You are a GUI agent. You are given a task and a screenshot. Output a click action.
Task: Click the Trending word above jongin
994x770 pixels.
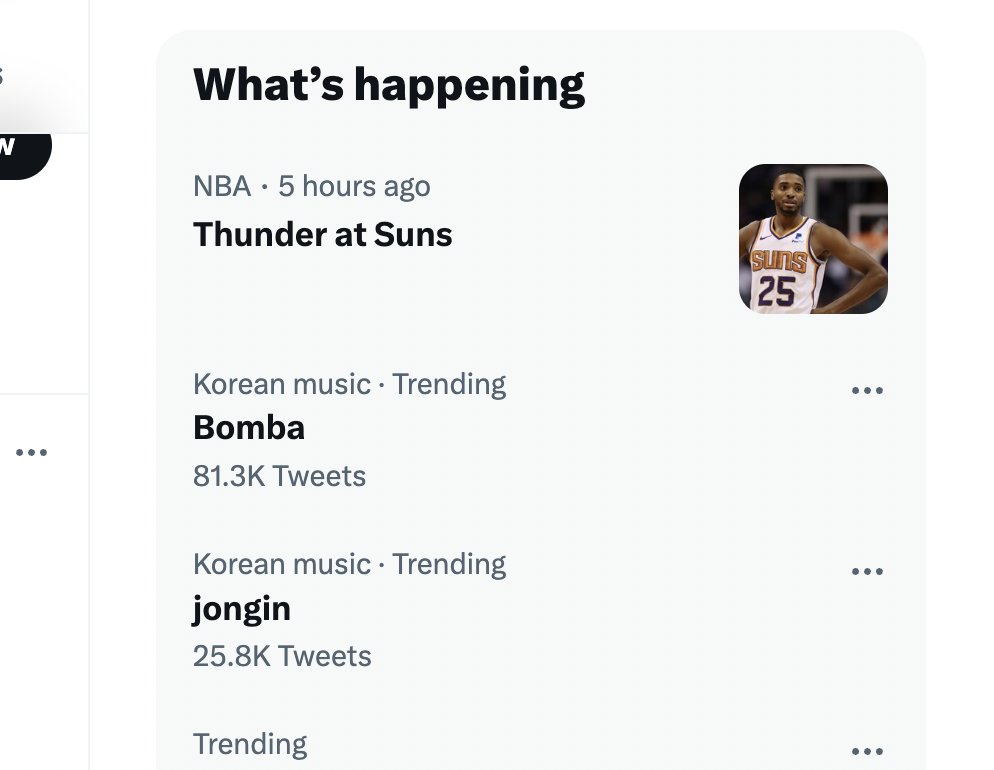tap(449, 564)
